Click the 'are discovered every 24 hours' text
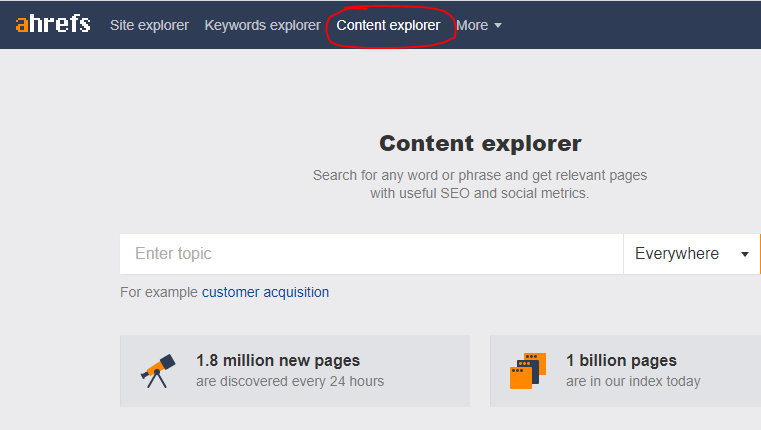761x430 pixels. [x=290, y=381]
